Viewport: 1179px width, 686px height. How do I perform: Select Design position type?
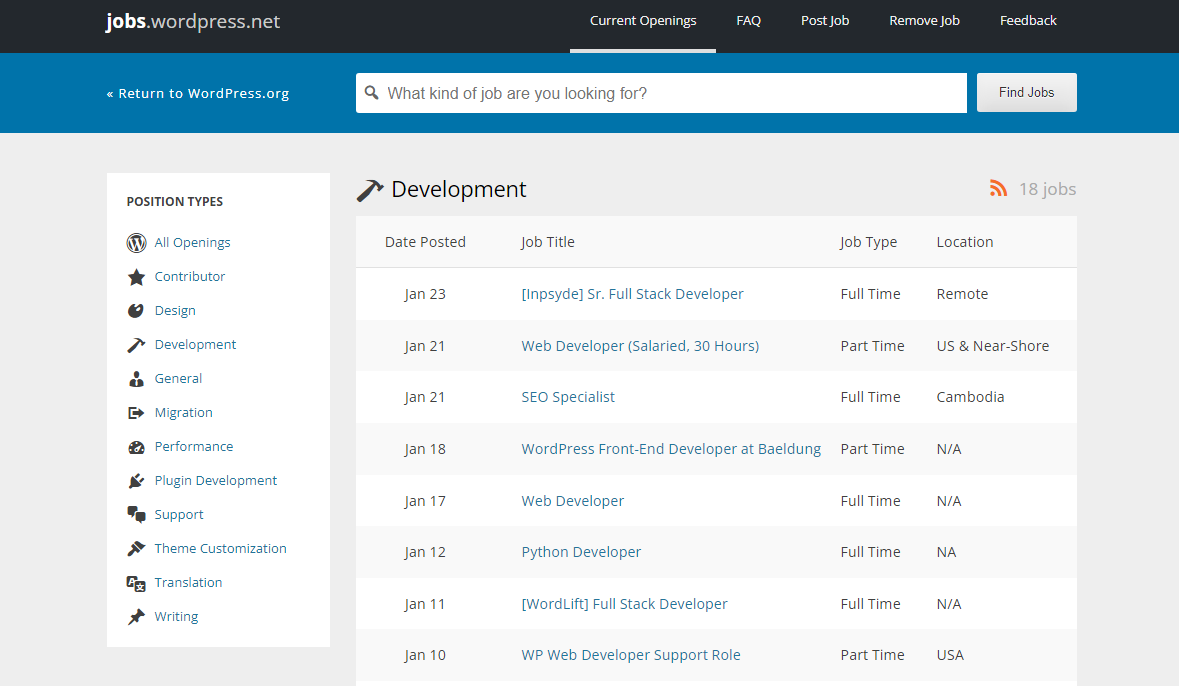174,310
